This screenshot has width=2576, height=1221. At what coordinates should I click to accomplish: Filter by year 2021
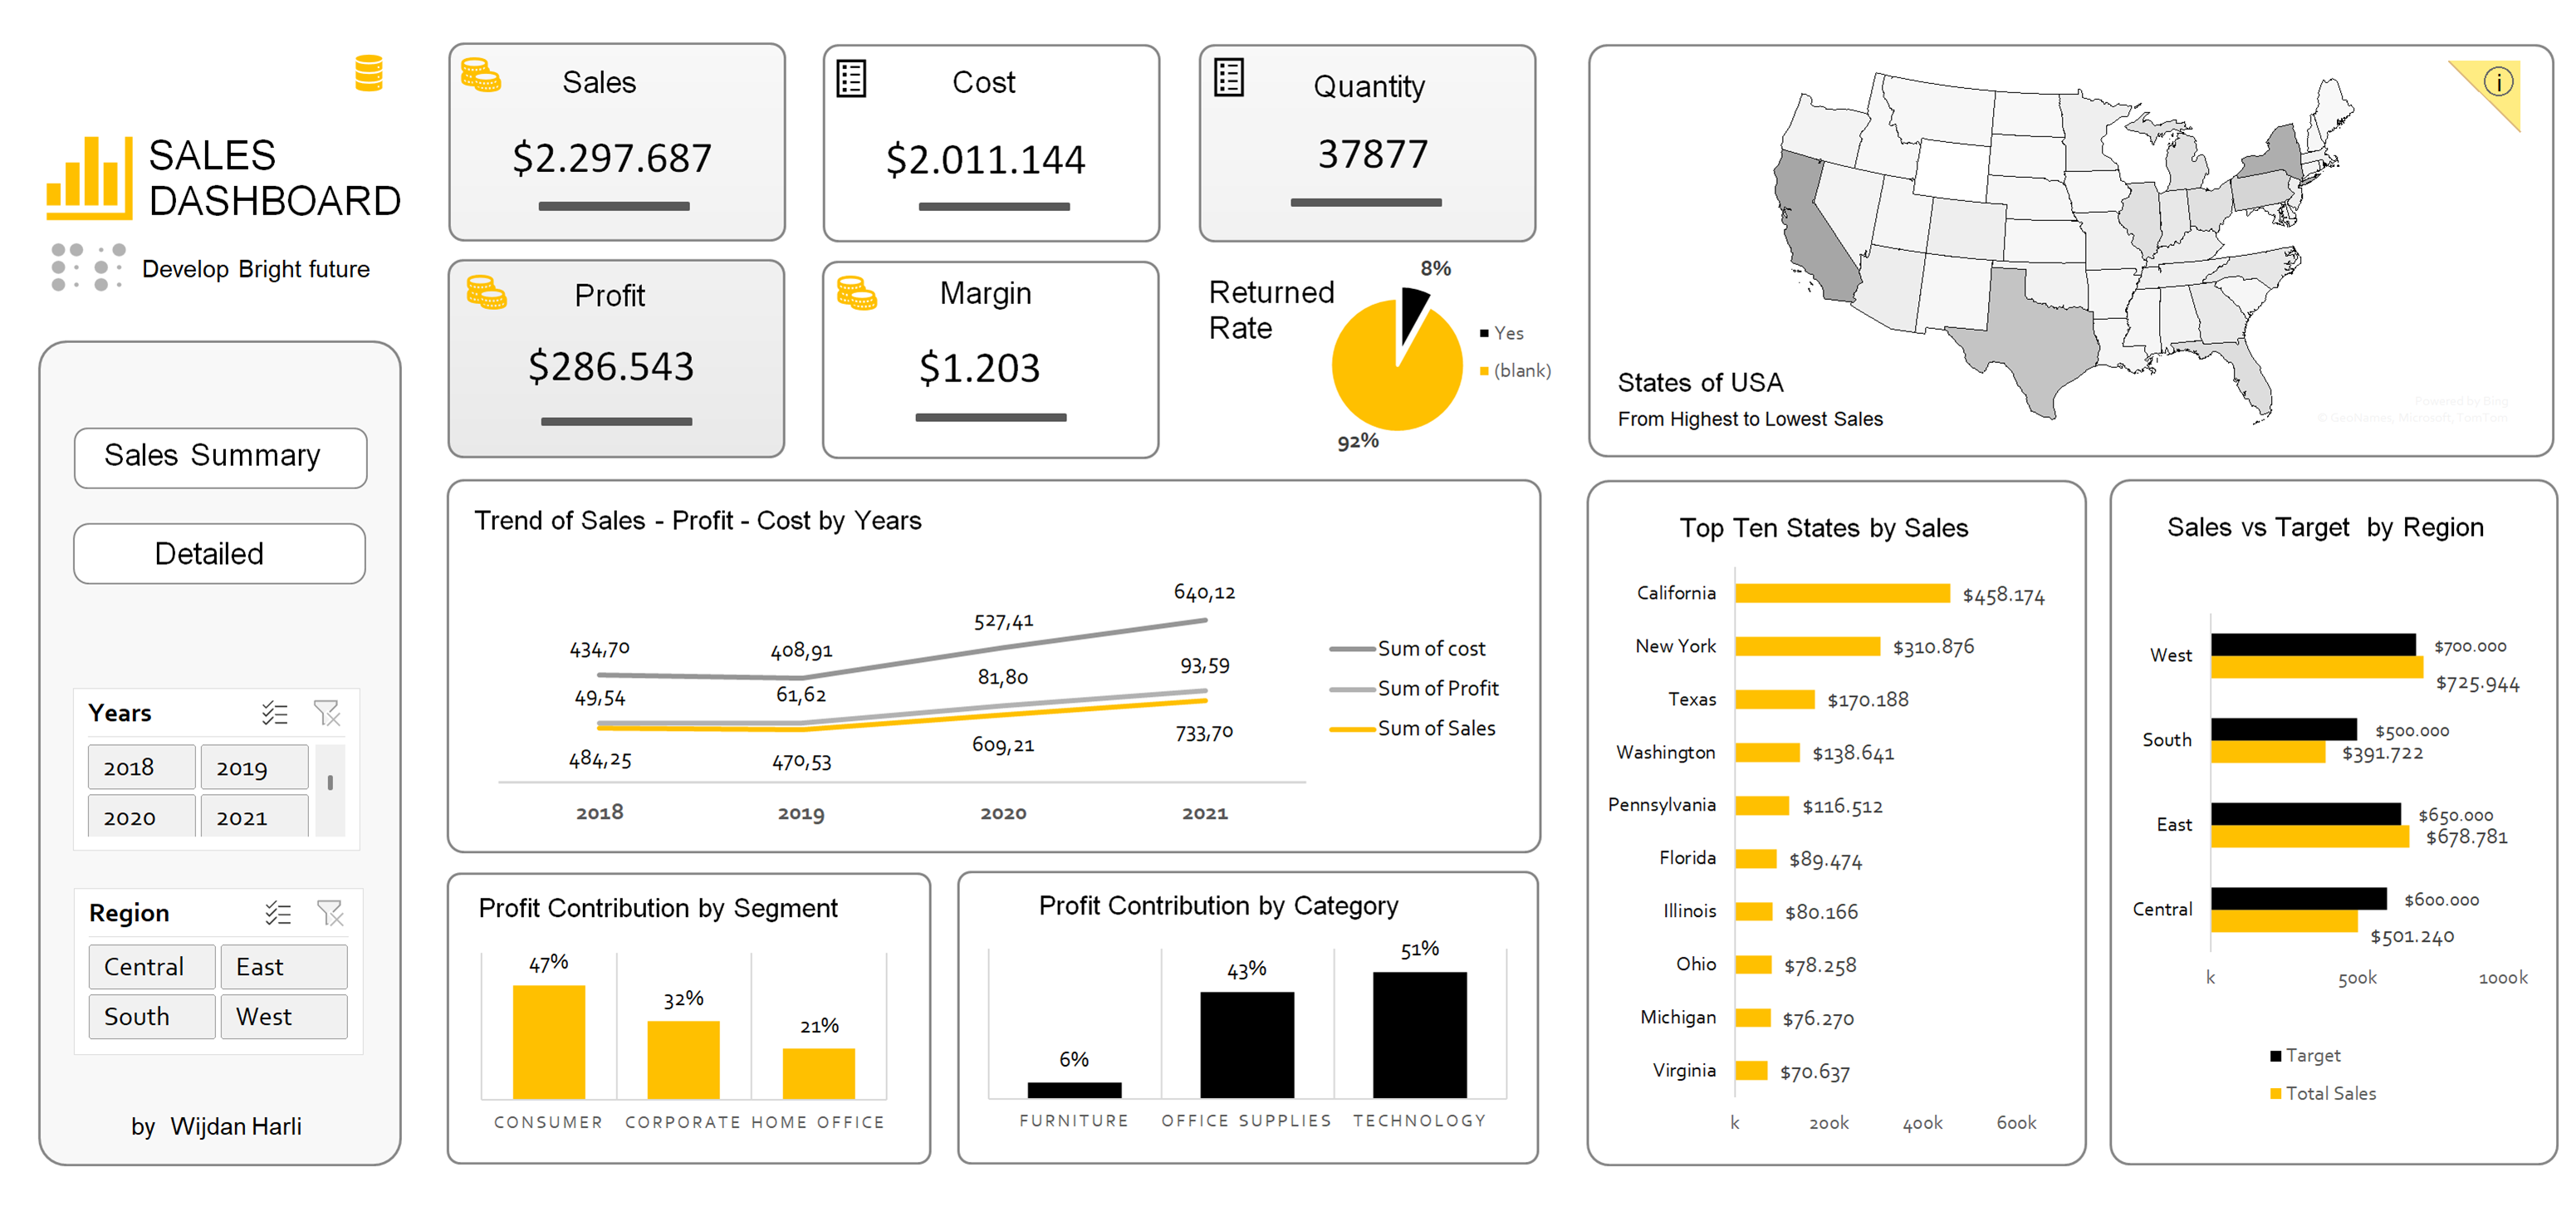click(254, 816)
